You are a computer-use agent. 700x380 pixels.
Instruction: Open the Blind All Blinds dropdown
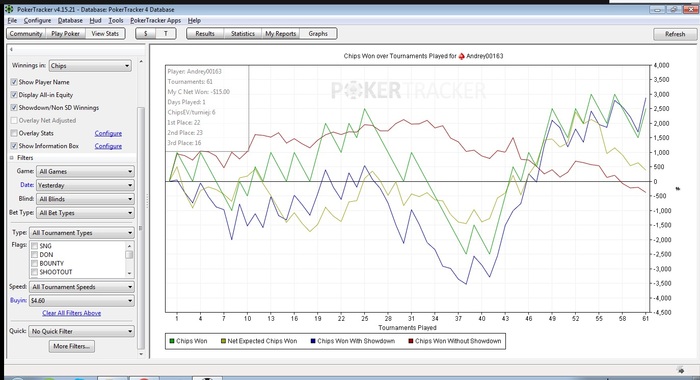point(85,199)
